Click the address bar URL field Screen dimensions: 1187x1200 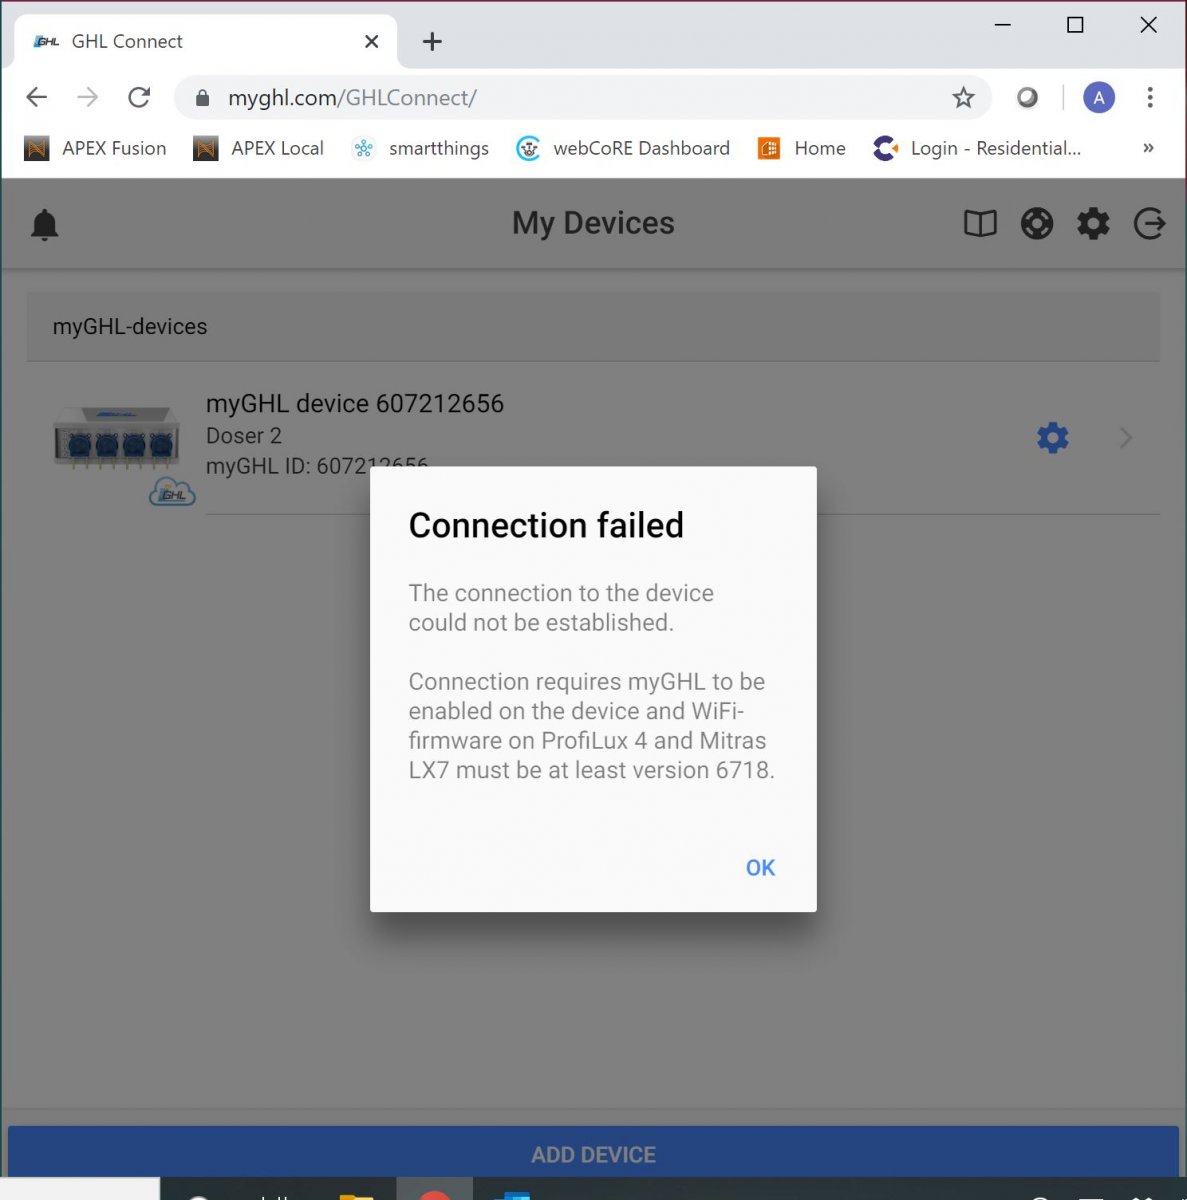click(x=582, y=97)
